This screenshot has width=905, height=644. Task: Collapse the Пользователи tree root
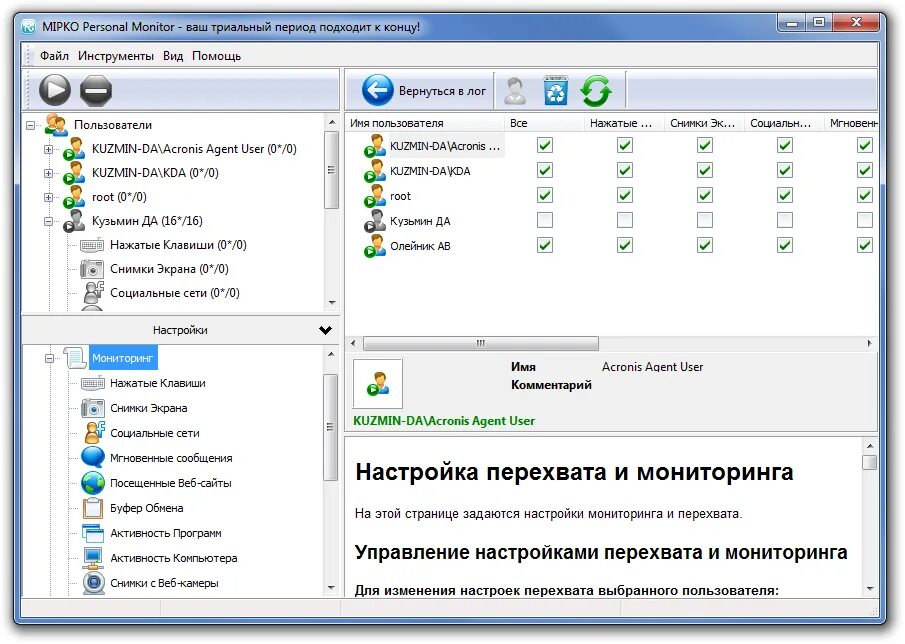31,125
